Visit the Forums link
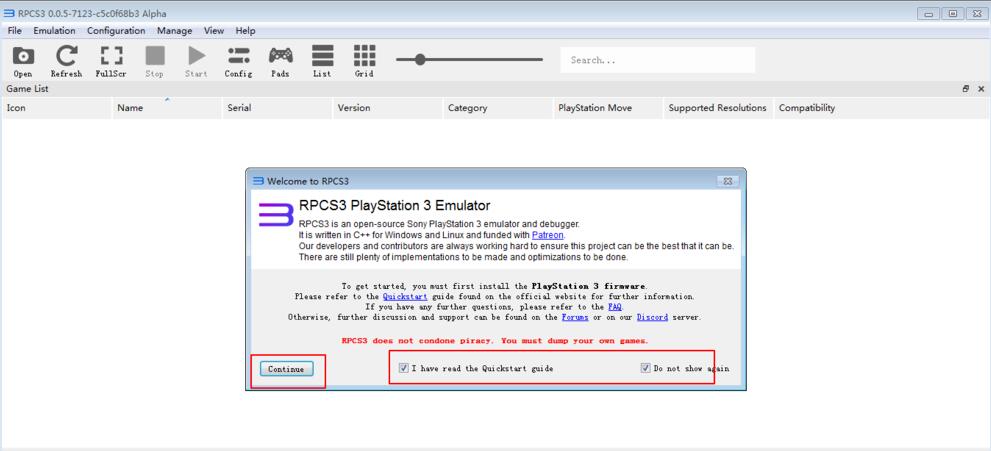Image resolution: width=991 pixels, height=451 pixels. click(575, 318)
